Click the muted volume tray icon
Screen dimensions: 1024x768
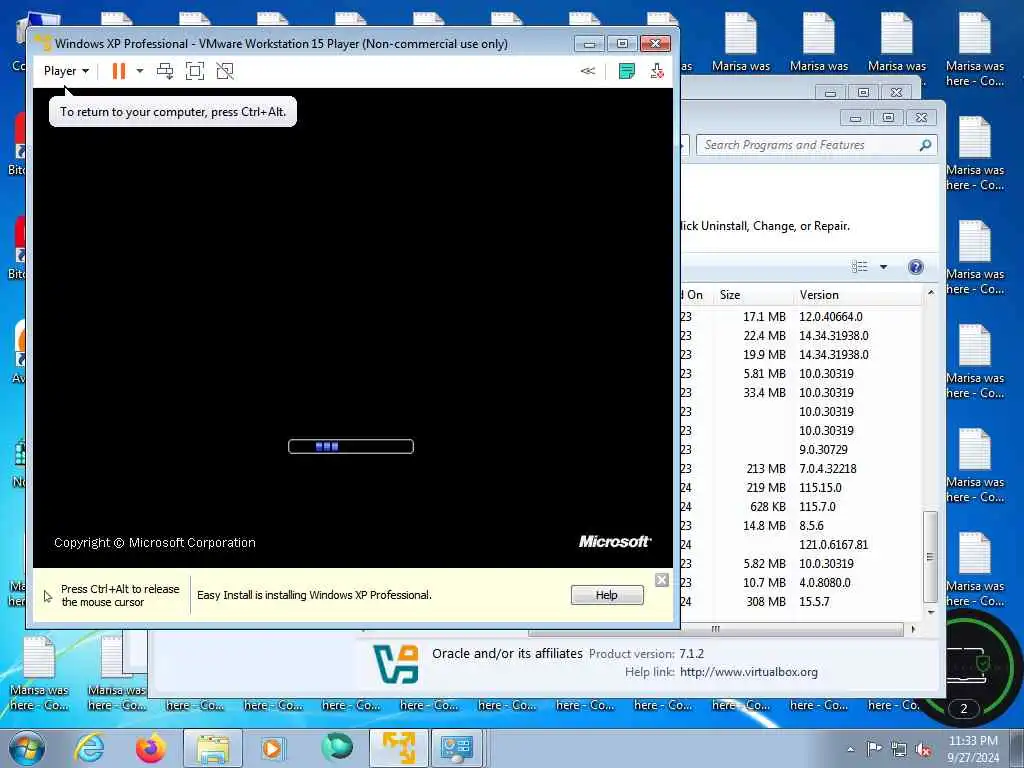923,750
